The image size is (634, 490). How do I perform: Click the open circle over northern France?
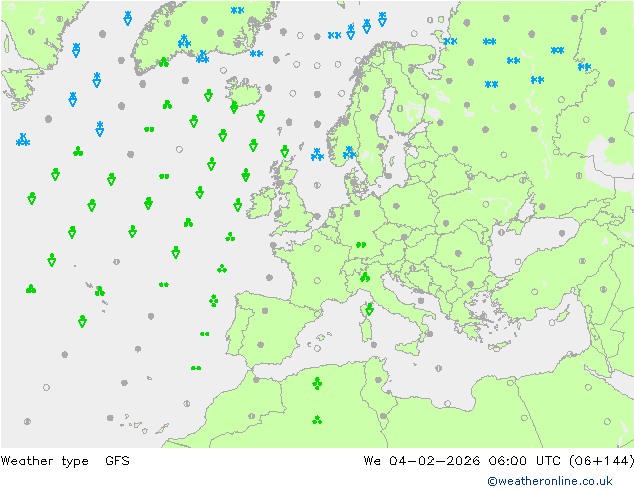tap(317, 248)
